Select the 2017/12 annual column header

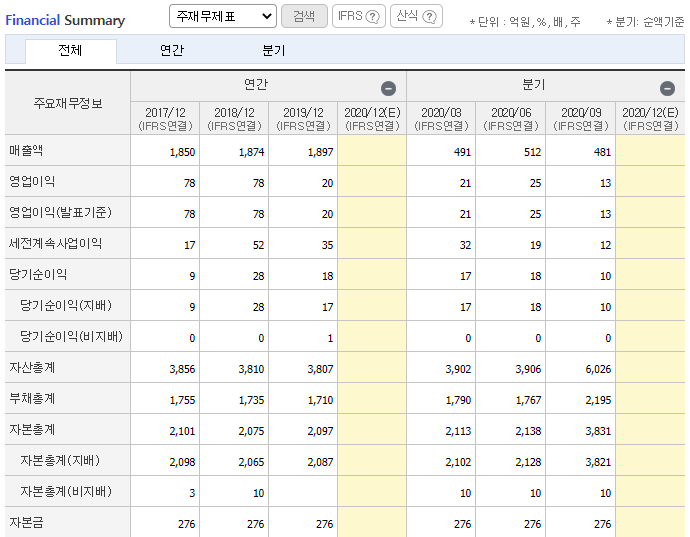pyautogui.click(x=165, y=118)
